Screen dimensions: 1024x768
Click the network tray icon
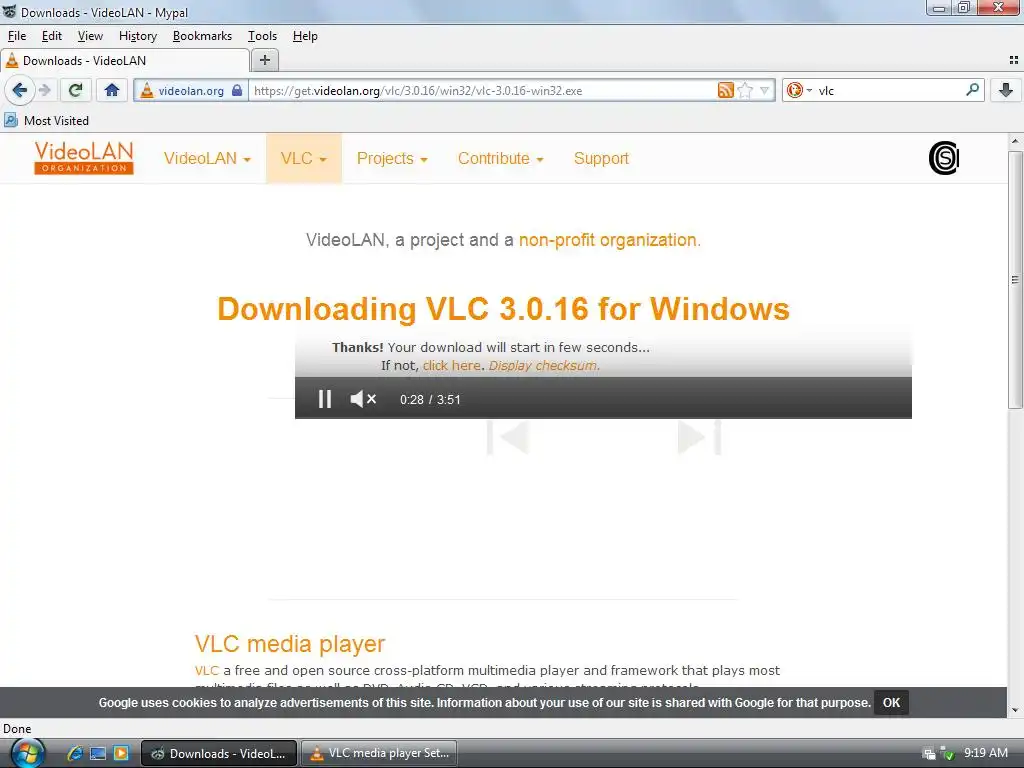[929, 754]
